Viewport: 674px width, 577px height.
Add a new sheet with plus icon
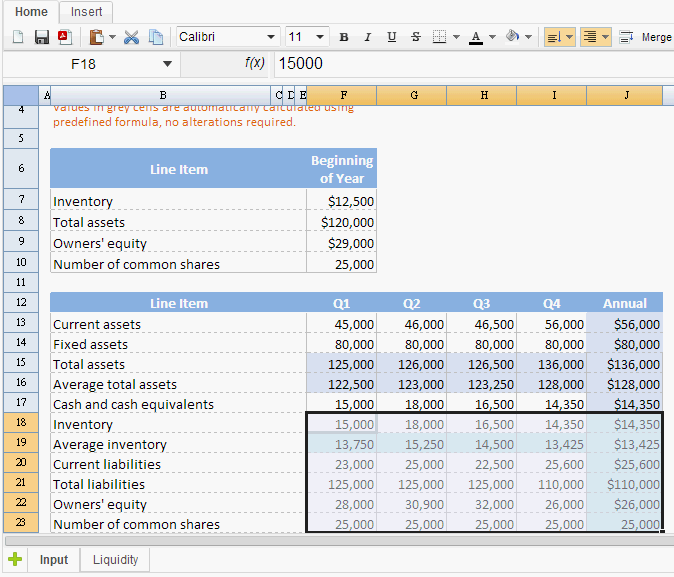15,559
